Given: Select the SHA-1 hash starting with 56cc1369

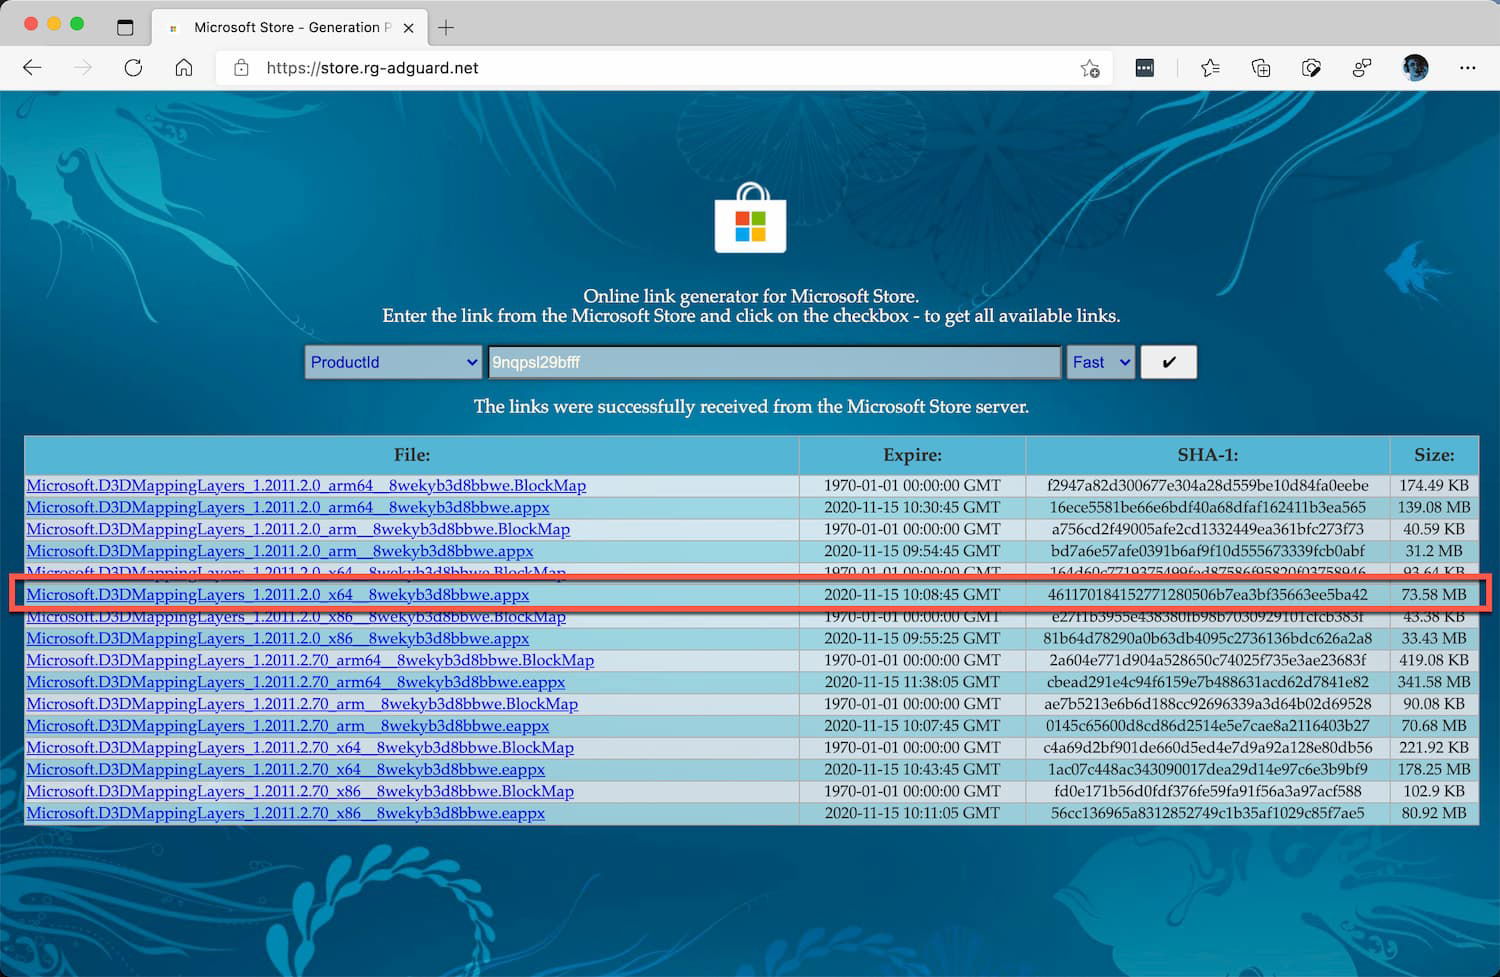Looking at the screenshot, I should click(x=1207, y=814).
